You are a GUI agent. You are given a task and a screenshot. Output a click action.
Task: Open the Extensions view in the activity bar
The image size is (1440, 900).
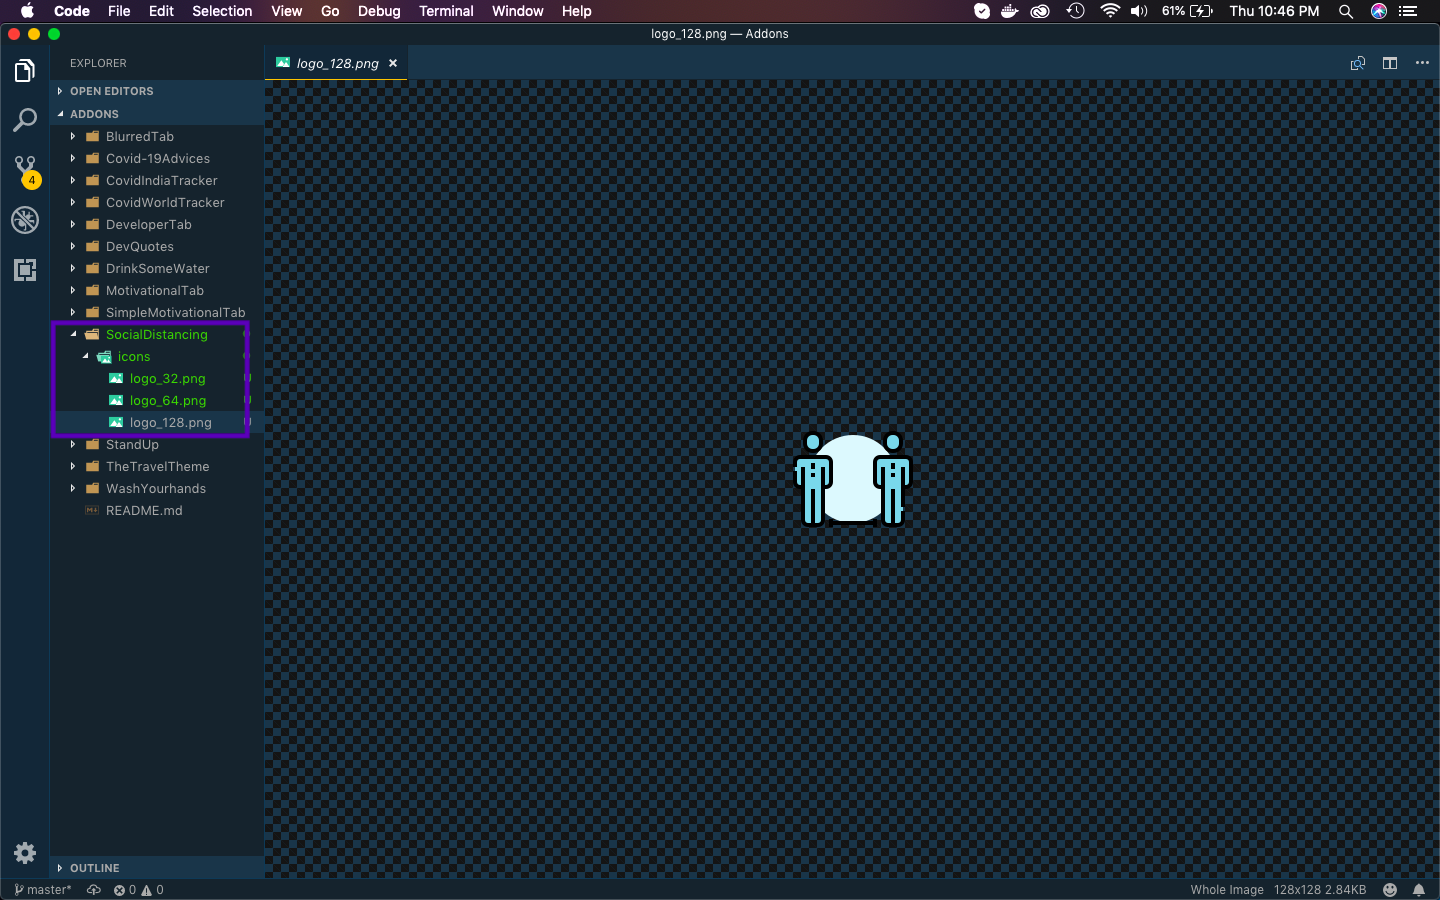25,269
